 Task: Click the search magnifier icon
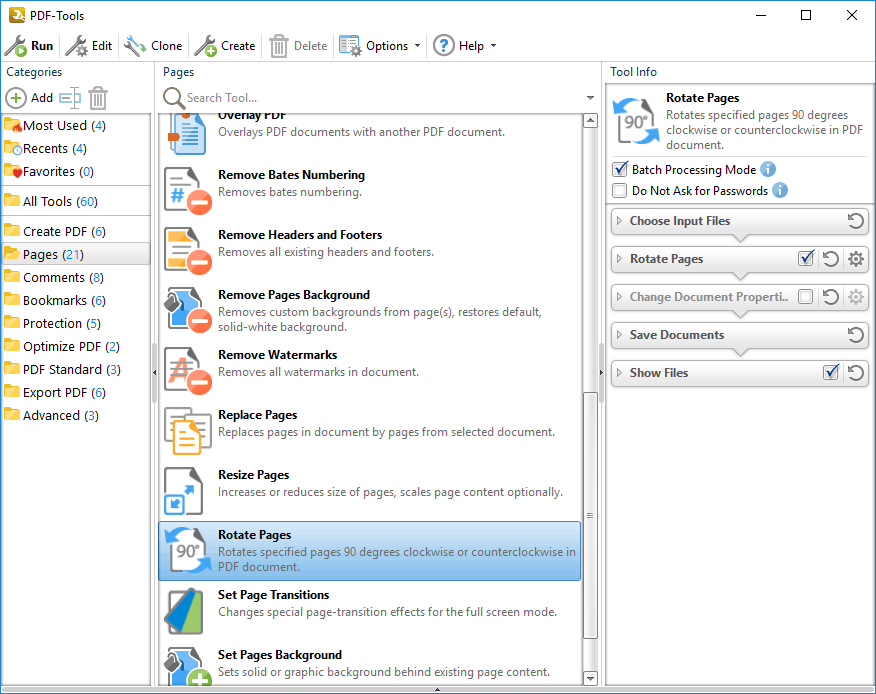point(174,98)
